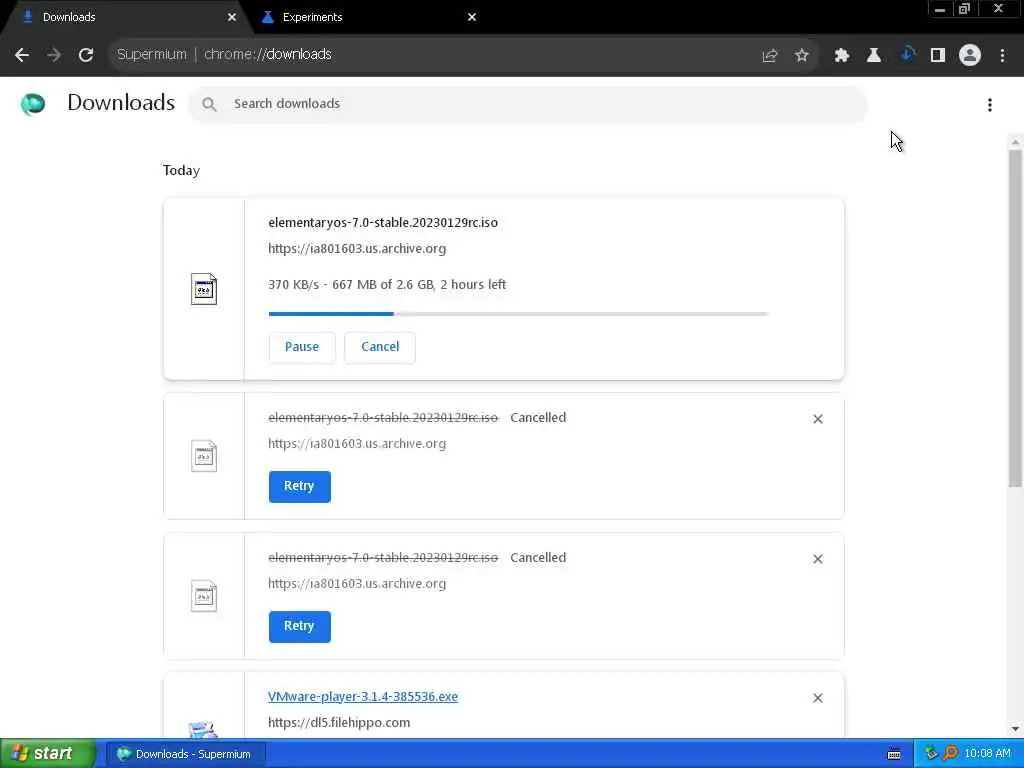The height and width of the screenshot is (768, 1024).
Task: Click the 10:08 AM system clock
Action: click(x=987, y=754)
